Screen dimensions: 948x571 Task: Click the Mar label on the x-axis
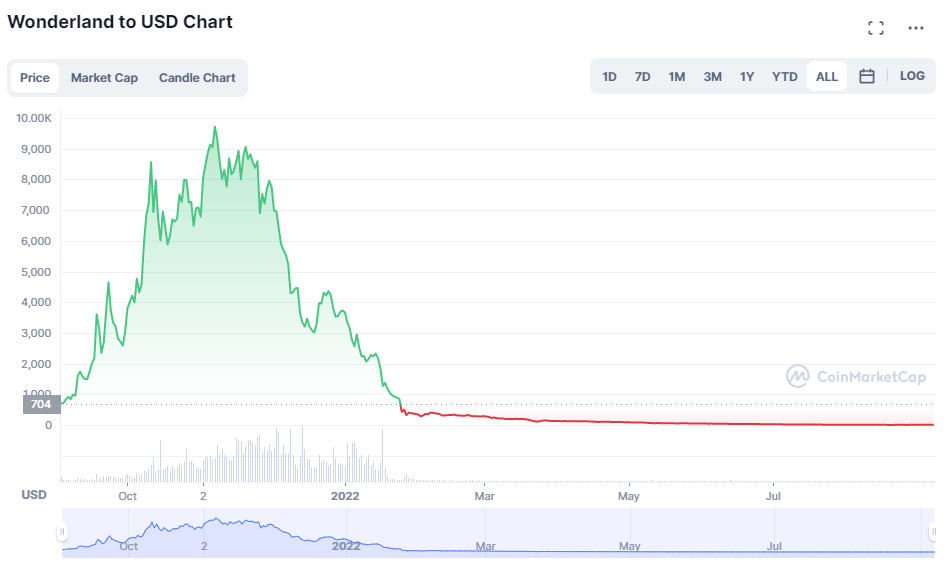484,496
